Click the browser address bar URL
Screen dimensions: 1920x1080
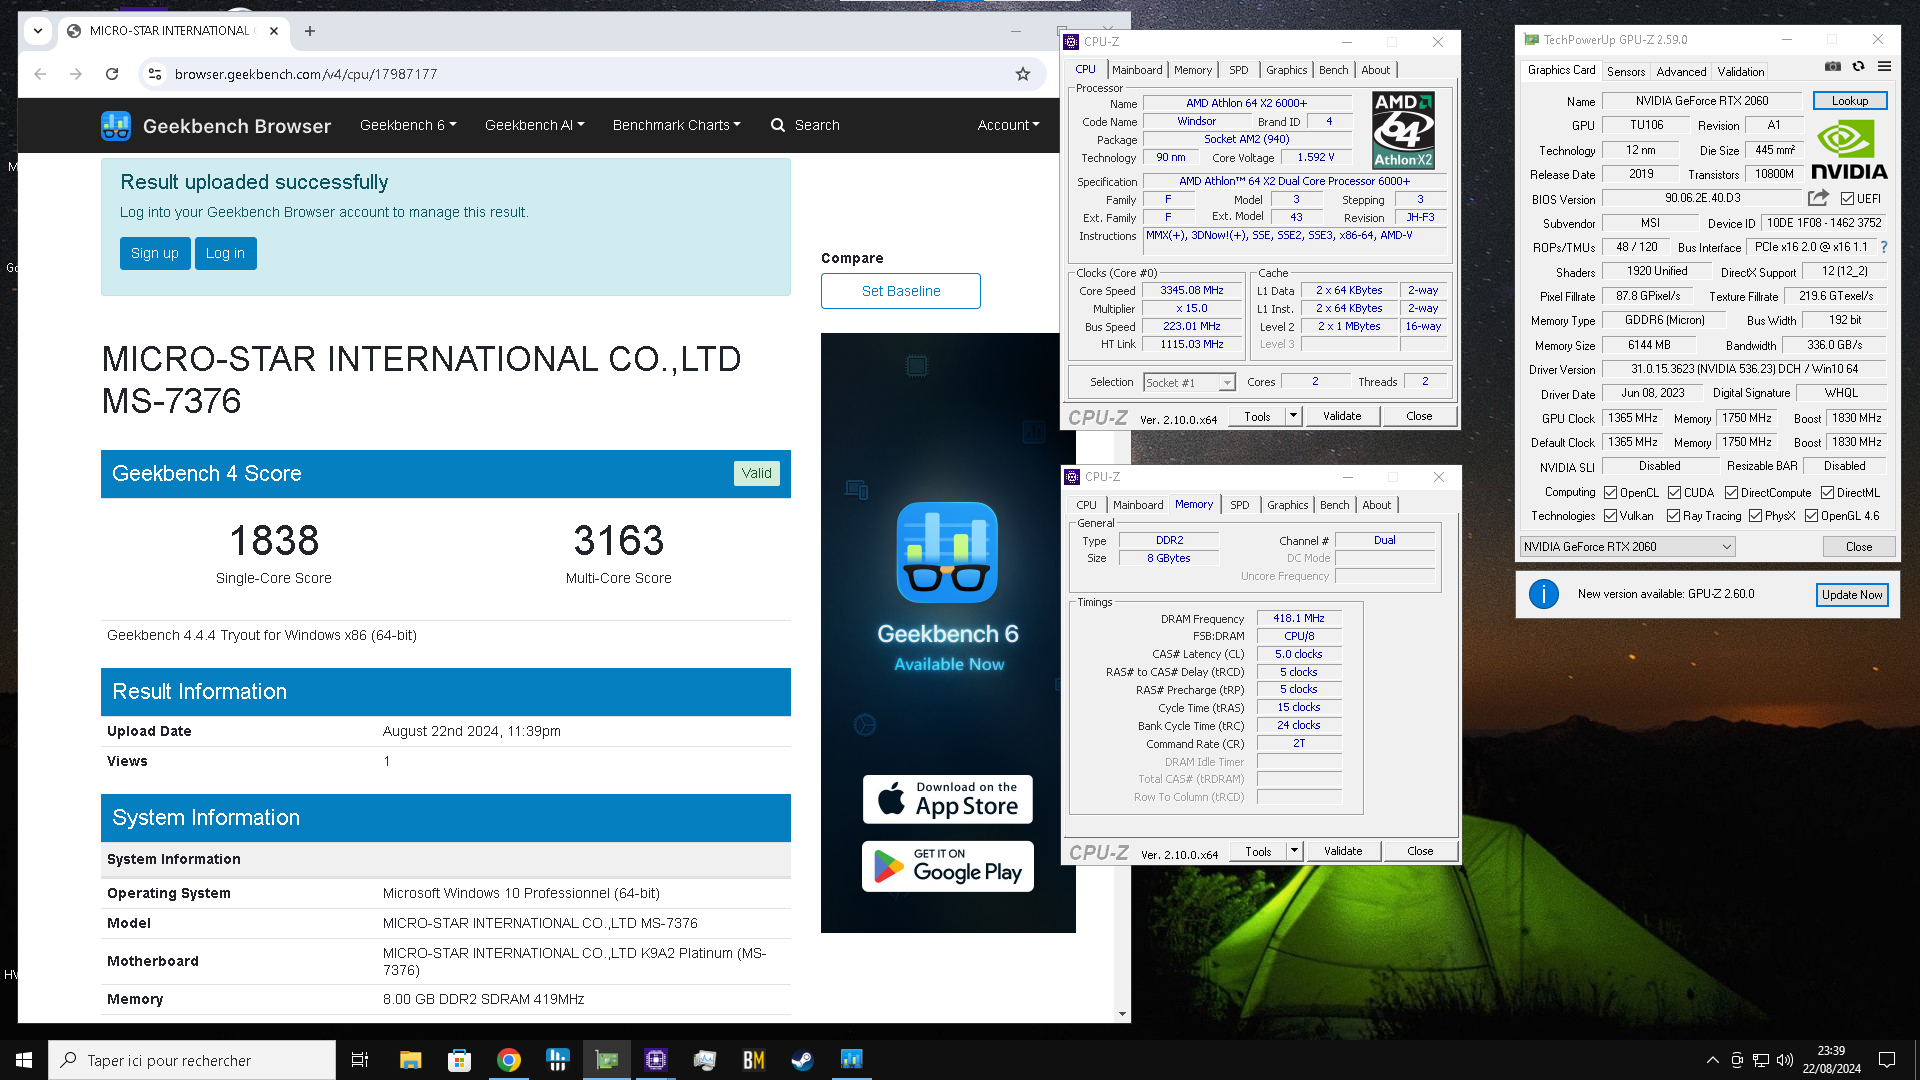pyautogui.click(x=305, y=74)
